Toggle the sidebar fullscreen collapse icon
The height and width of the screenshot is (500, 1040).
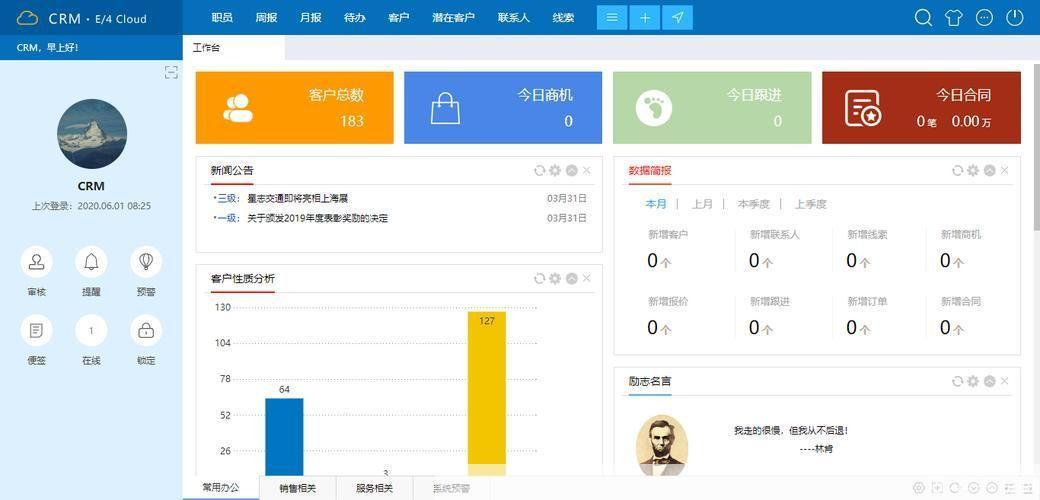point(171,73)
